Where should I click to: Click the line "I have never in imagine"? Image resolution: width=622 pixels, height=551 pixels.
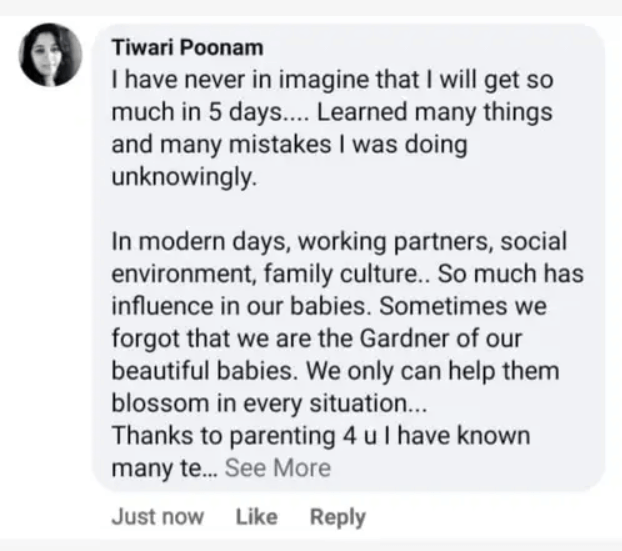[330, 80]
